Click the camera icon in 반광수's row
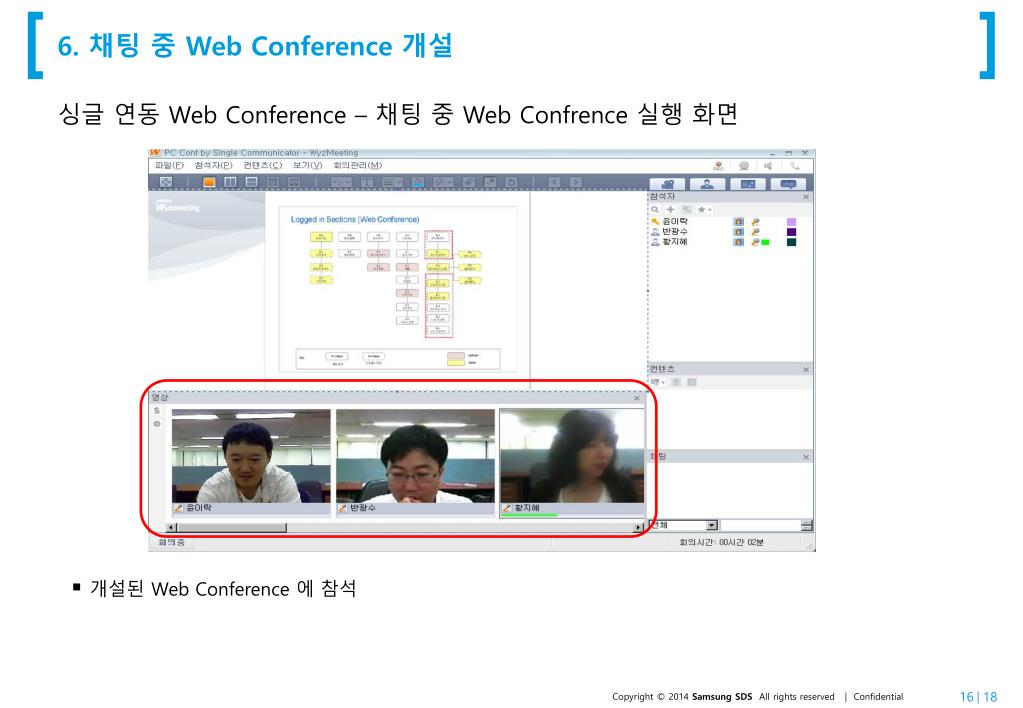Screen dimensions: 1023x708 point(739,232)
